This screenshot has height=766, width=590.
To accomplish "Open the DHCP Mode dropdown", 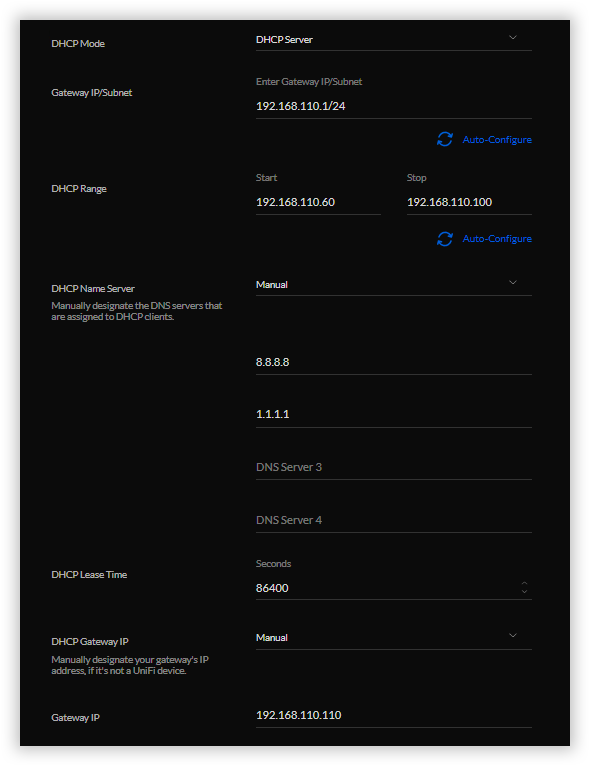I will pos(394,40).
